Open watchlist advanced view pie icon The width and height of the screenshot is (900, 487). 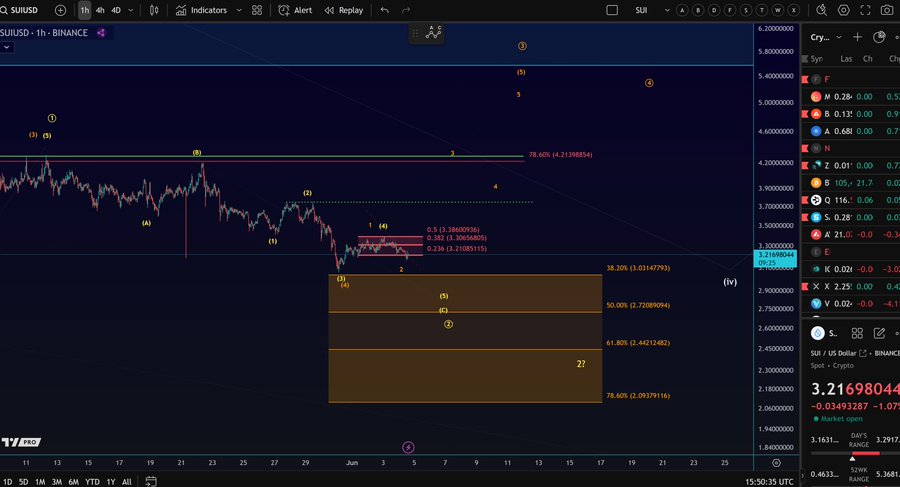point(879,37)
